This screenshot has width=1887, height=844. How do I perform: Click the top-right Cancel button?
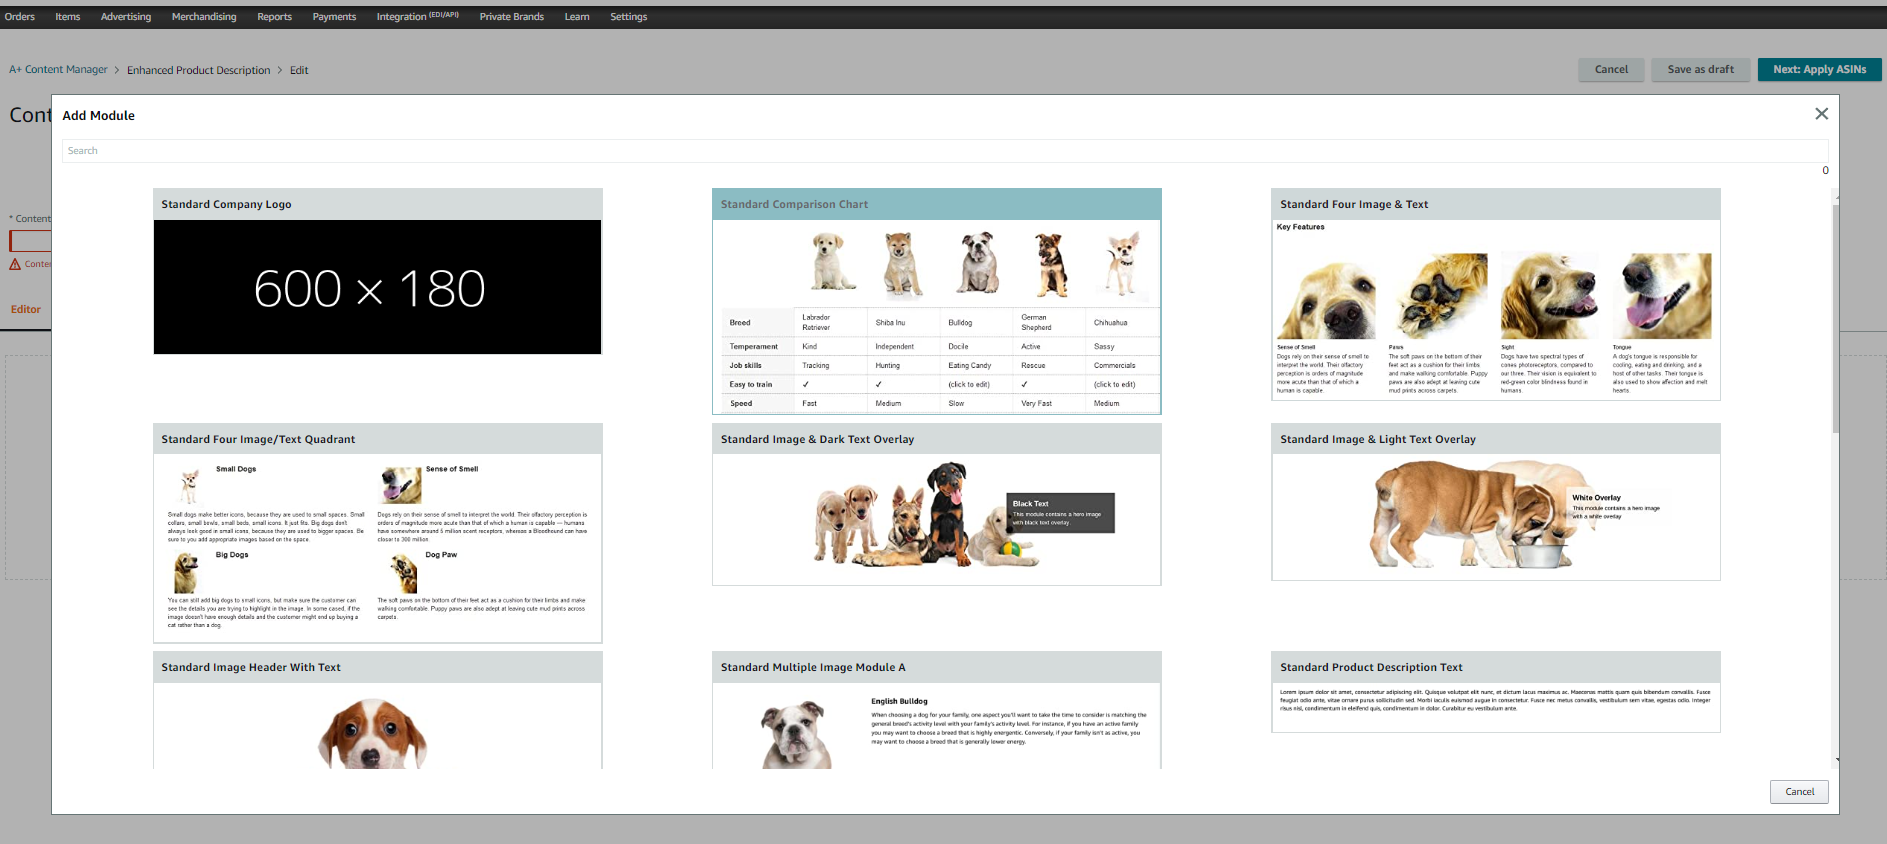click(x=1611, y=69)
